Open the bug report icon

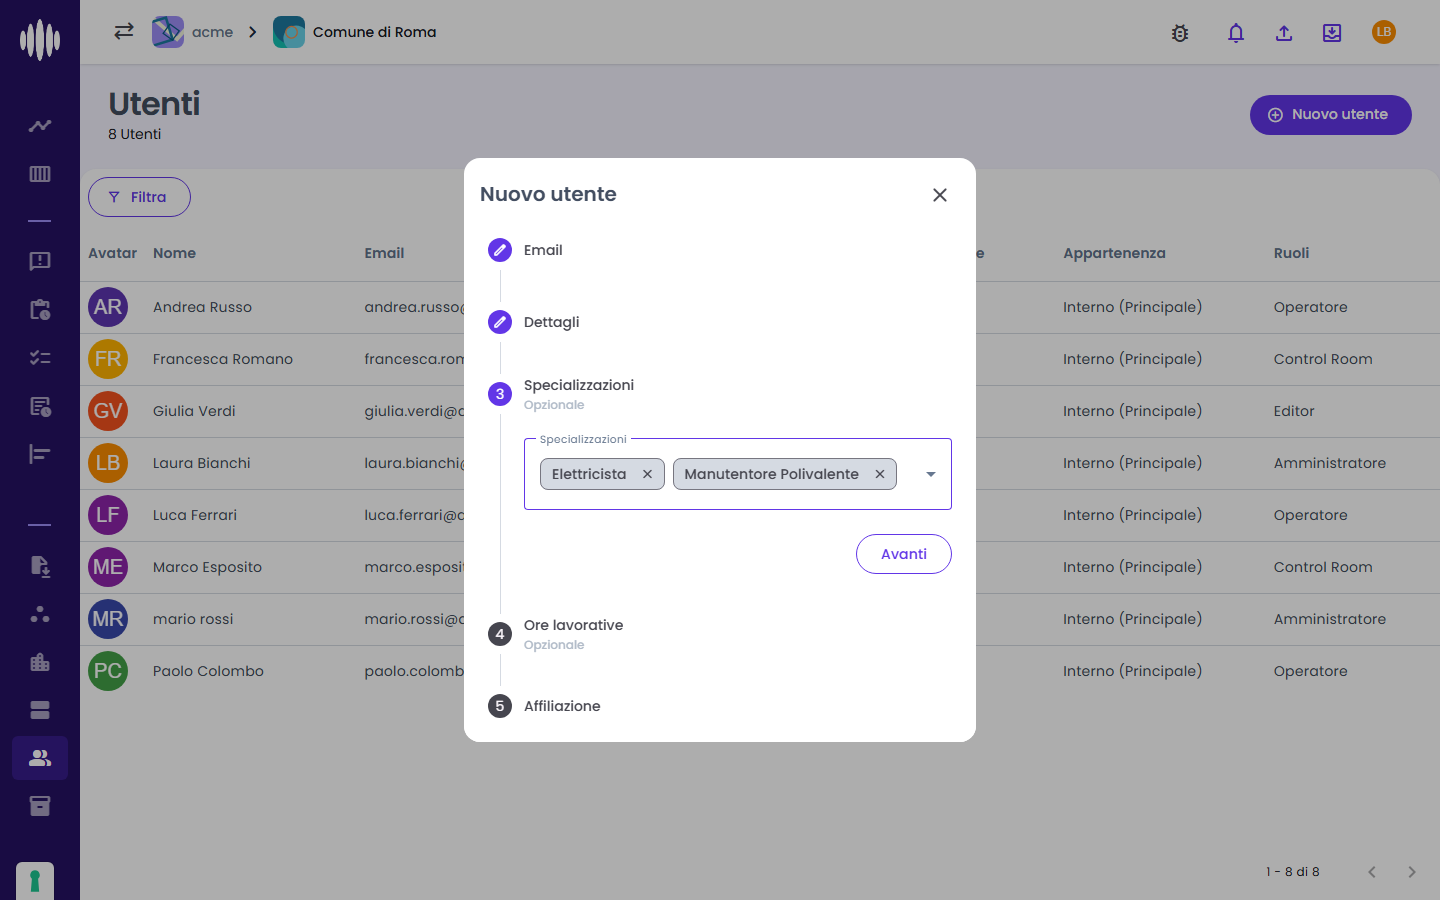pos(1180,33)
